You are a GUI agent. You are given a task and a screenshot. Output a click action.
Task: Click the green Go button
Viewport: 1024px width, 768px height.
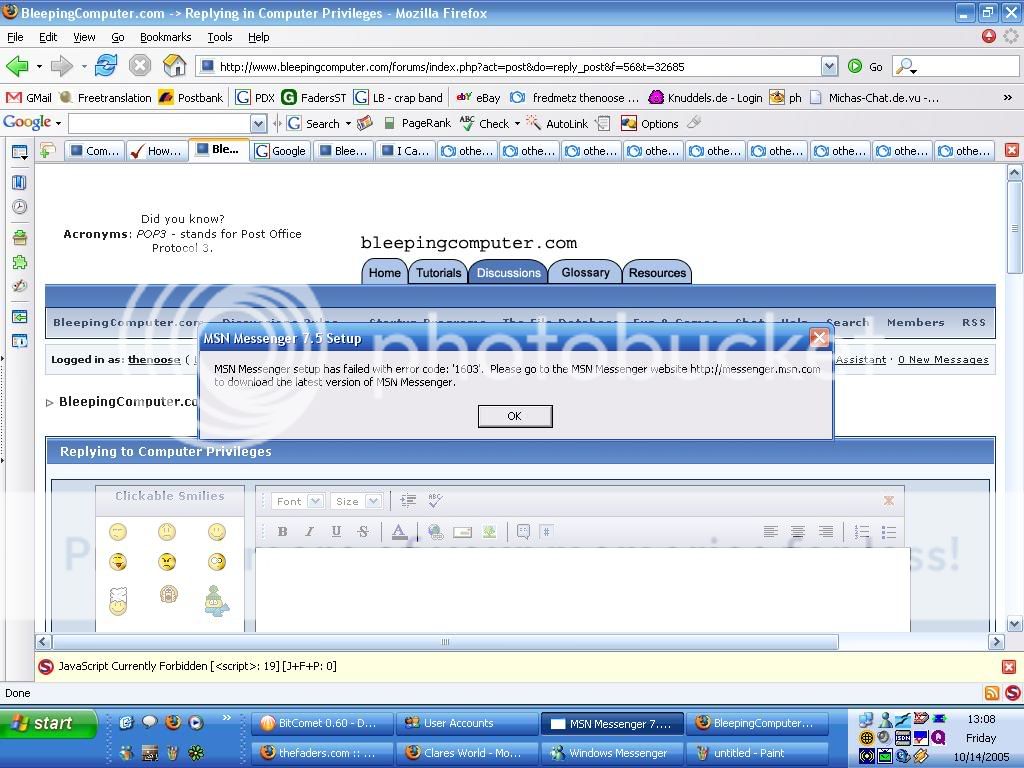865,67
